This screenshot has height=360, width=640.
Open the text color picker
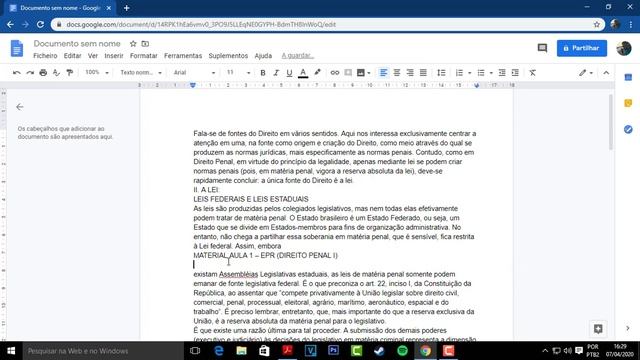(303, 73)
